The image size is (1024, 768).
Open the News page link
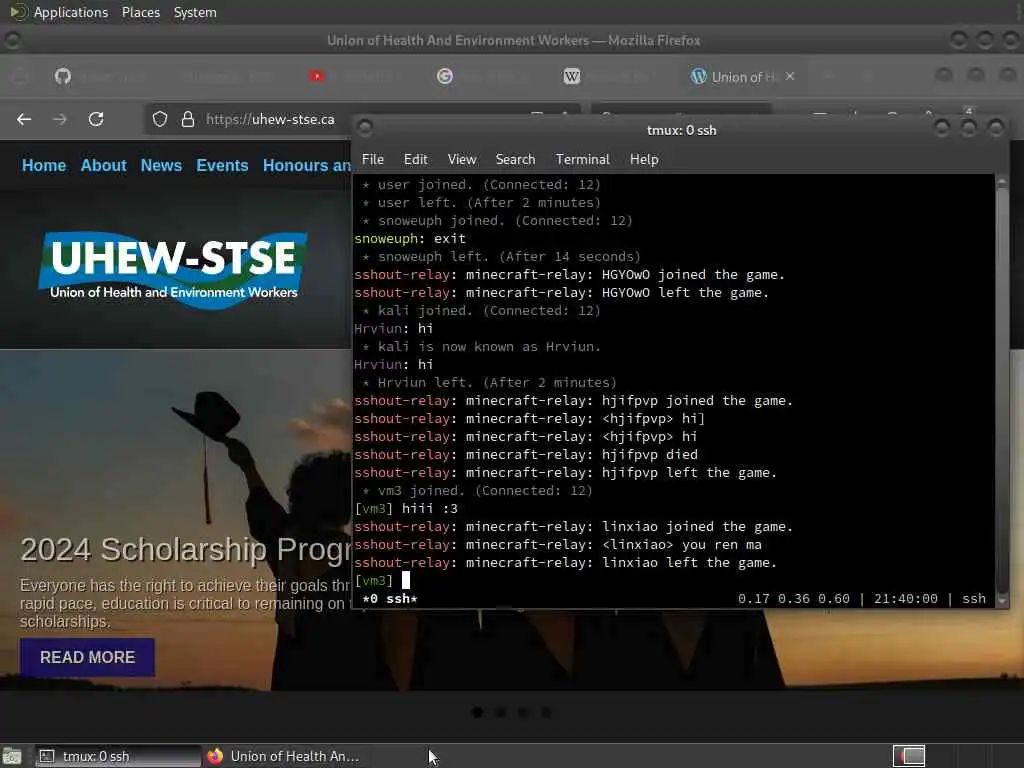(x=161, y=165)
